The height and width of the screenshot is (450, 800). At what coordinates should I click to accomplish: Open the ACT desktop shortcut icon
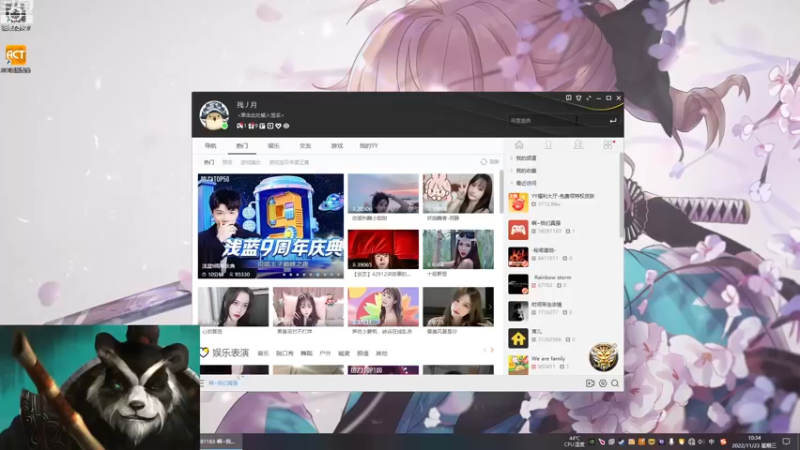pyautogui.click(x=16, y=58)
